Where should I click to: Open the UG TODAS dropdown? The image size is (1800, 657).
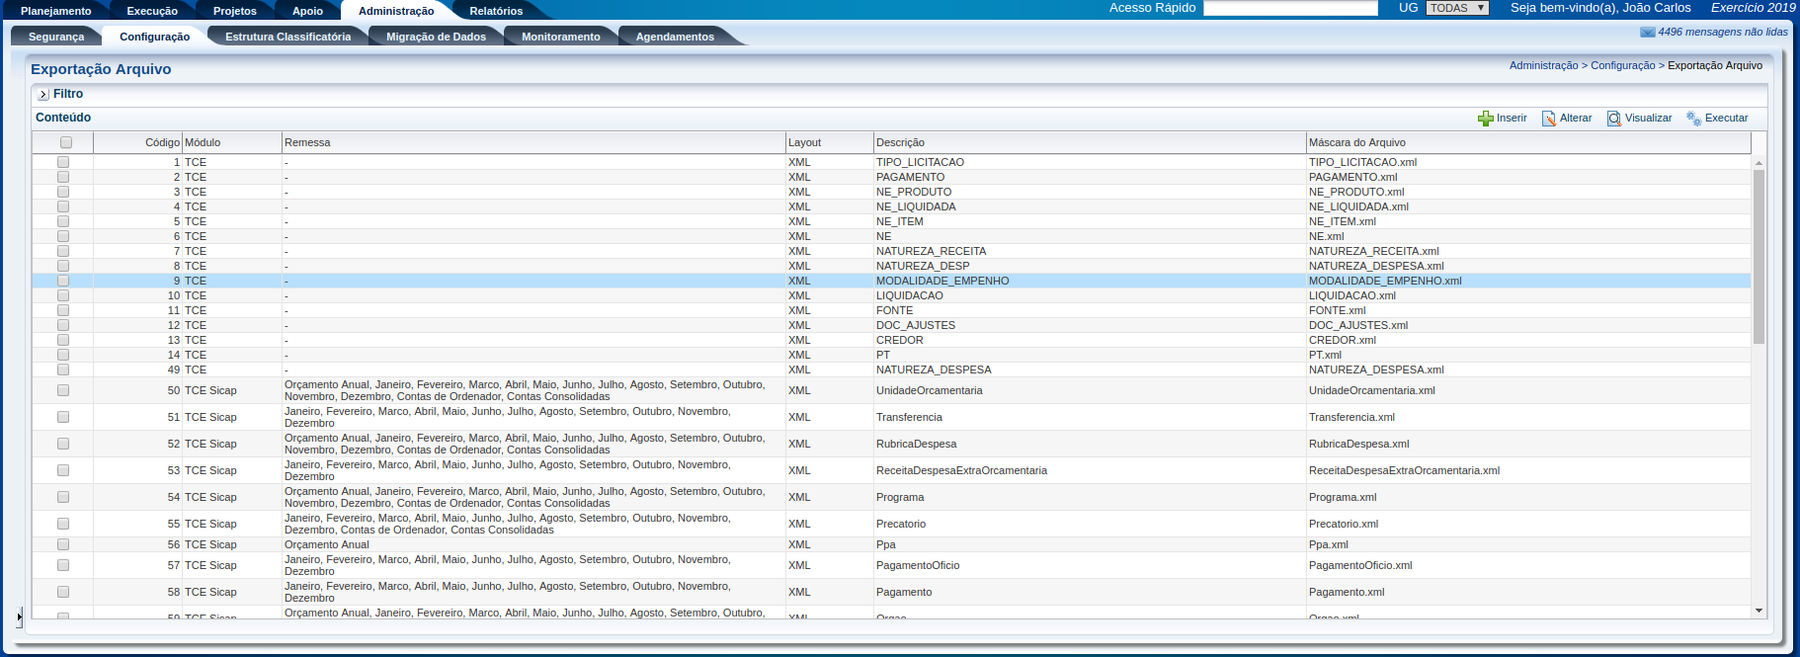[x=1456, y=8]
